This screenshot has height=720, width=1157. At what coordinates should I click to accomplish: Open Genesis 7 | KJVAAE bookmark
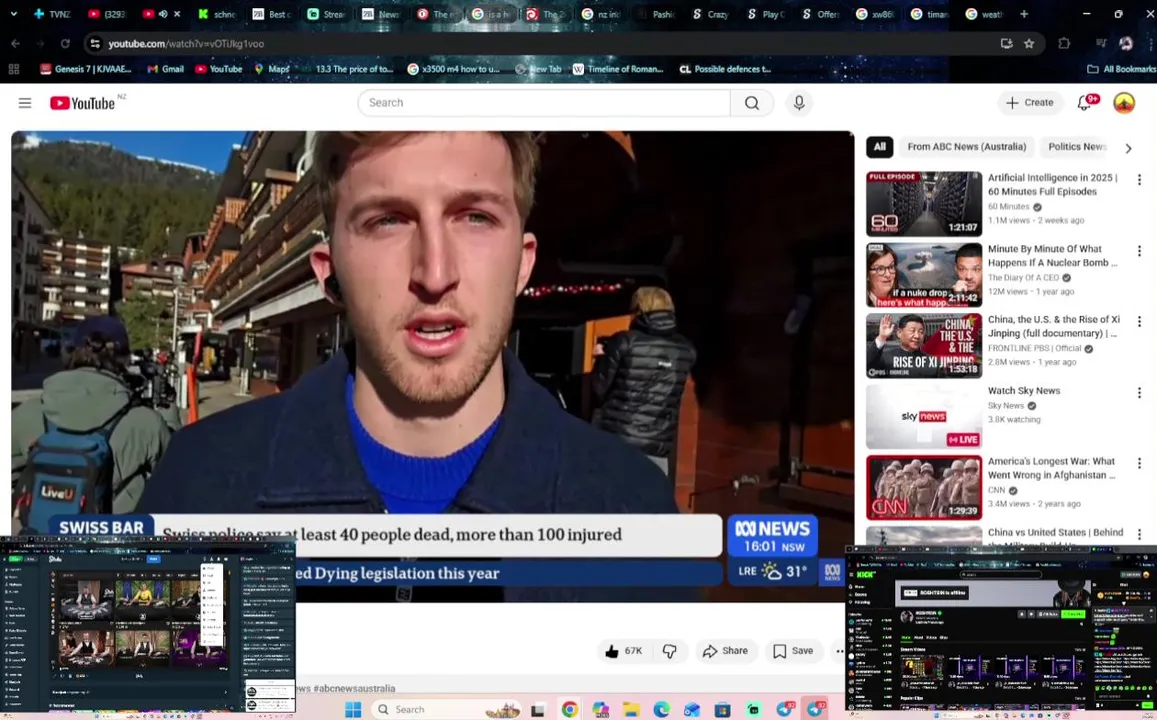coord(86,69)
